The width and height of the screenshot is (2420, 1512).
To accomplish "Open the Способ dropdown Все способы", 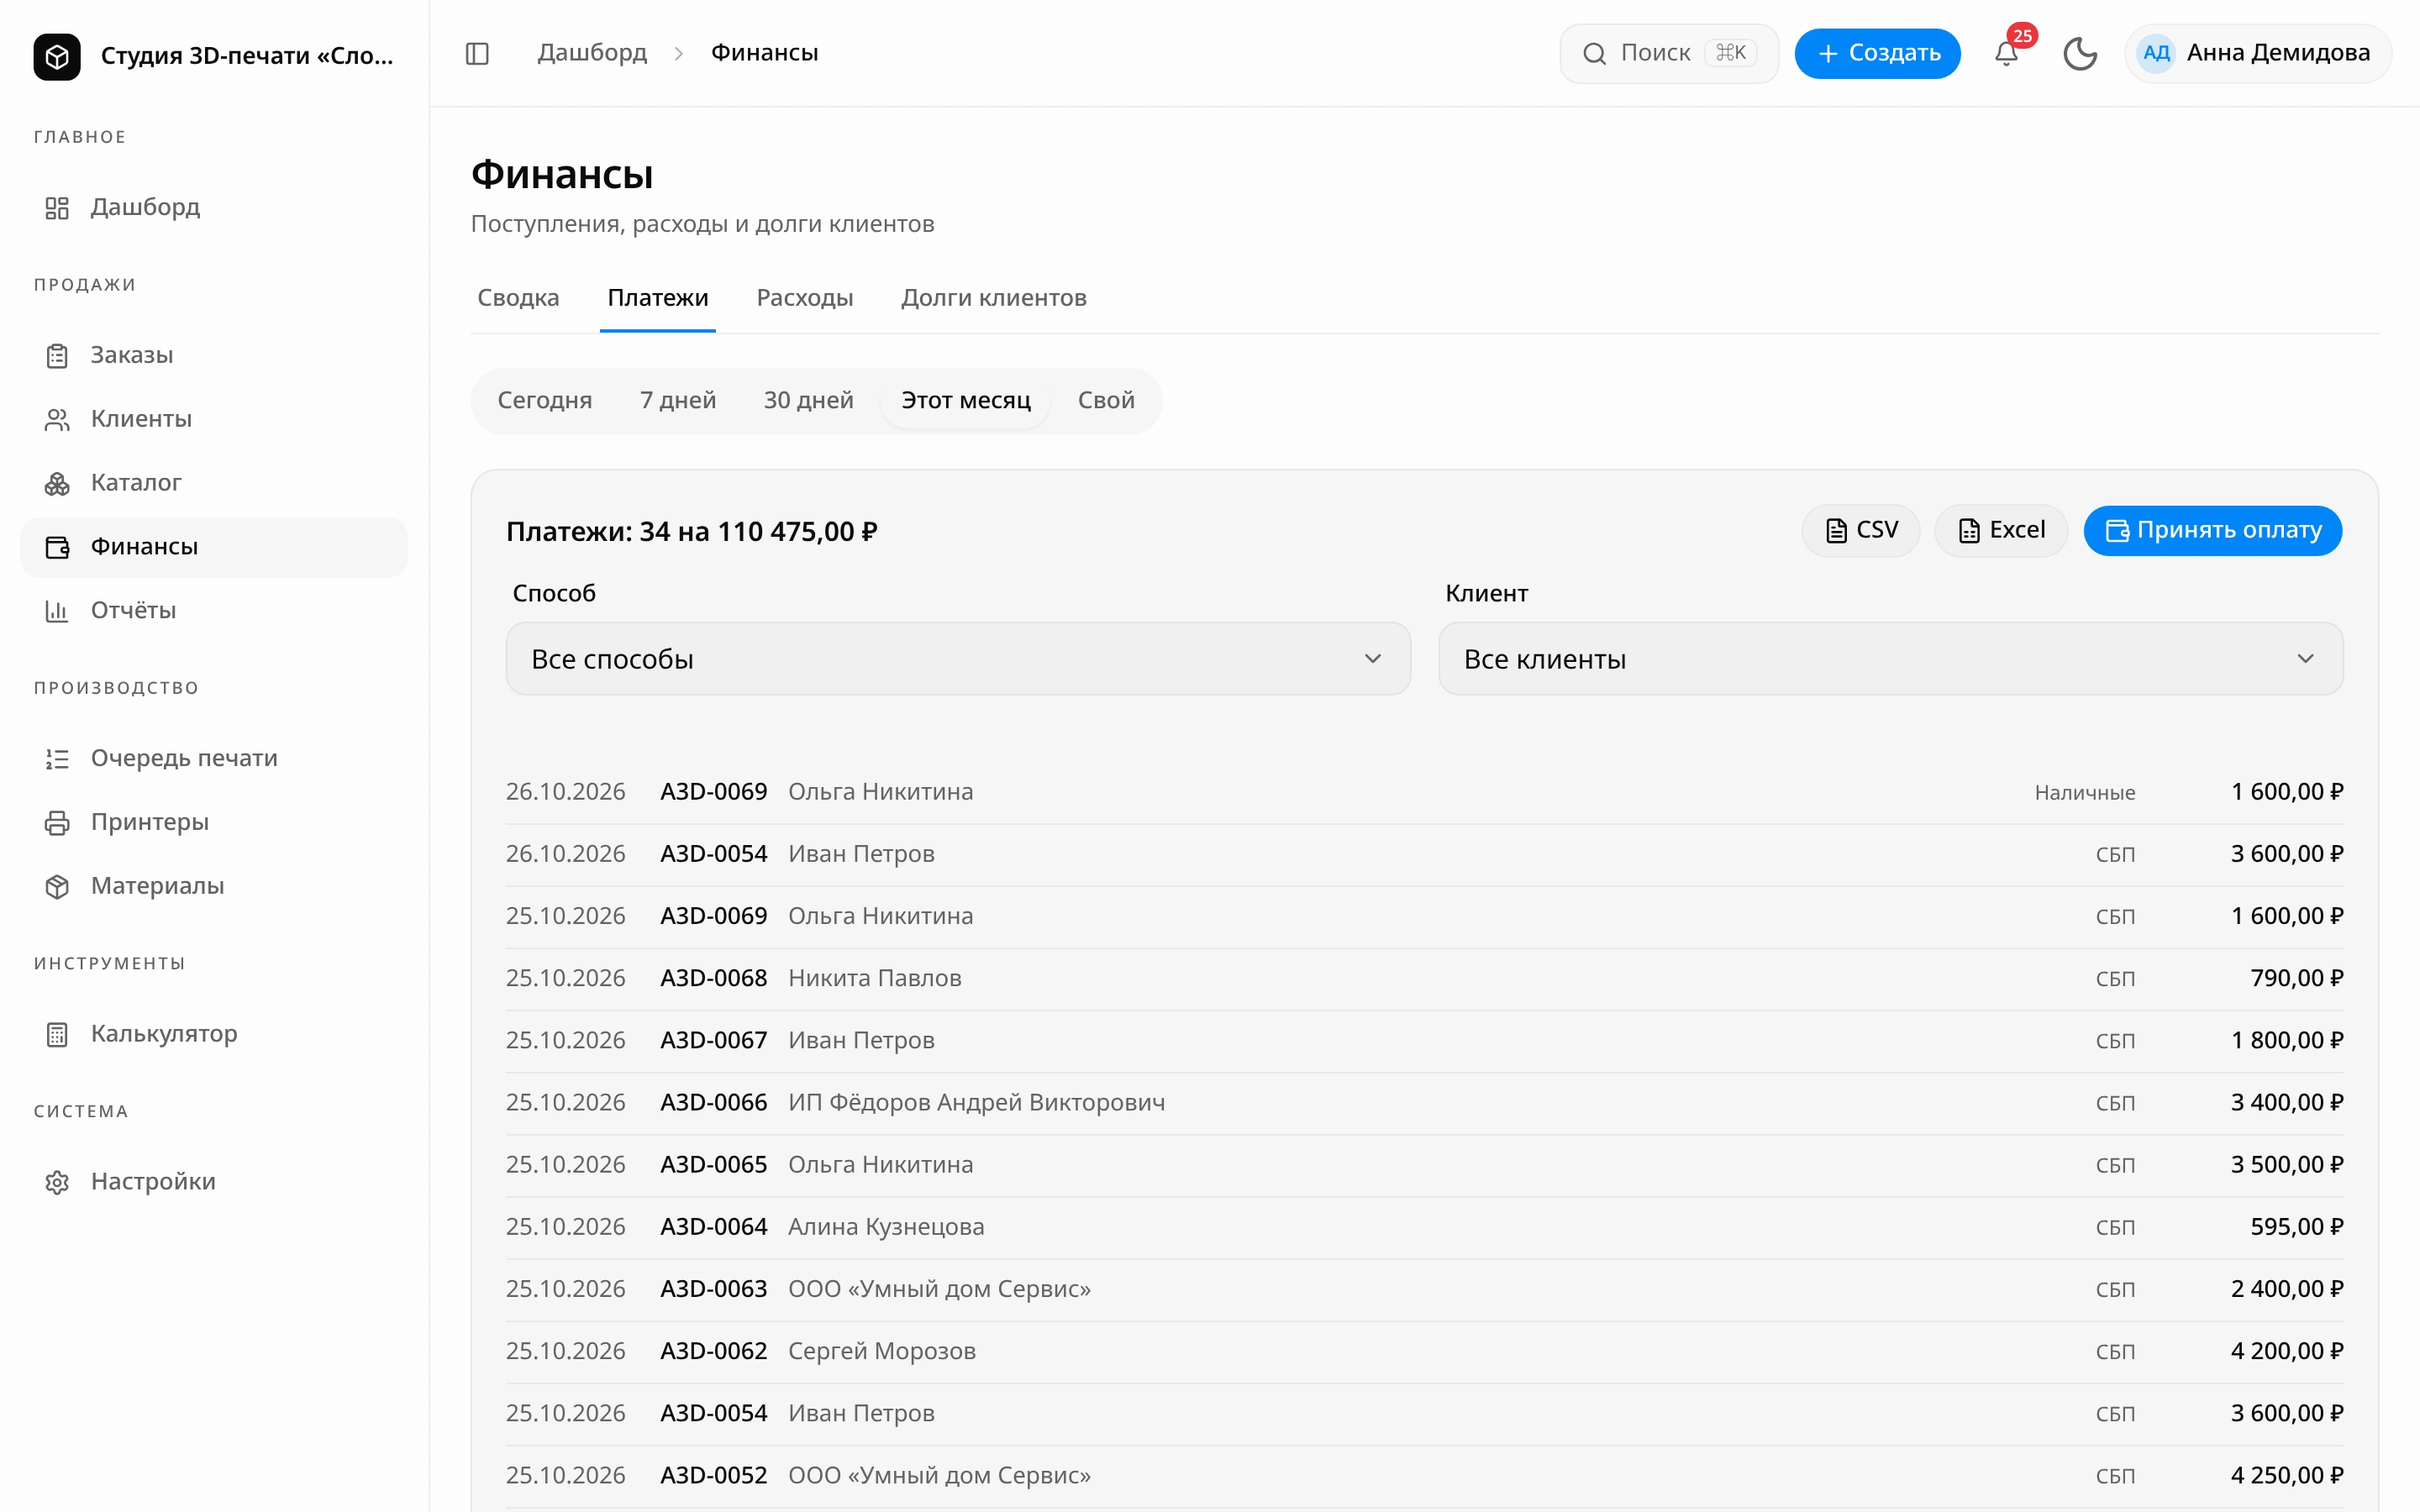I will point(958,659).
